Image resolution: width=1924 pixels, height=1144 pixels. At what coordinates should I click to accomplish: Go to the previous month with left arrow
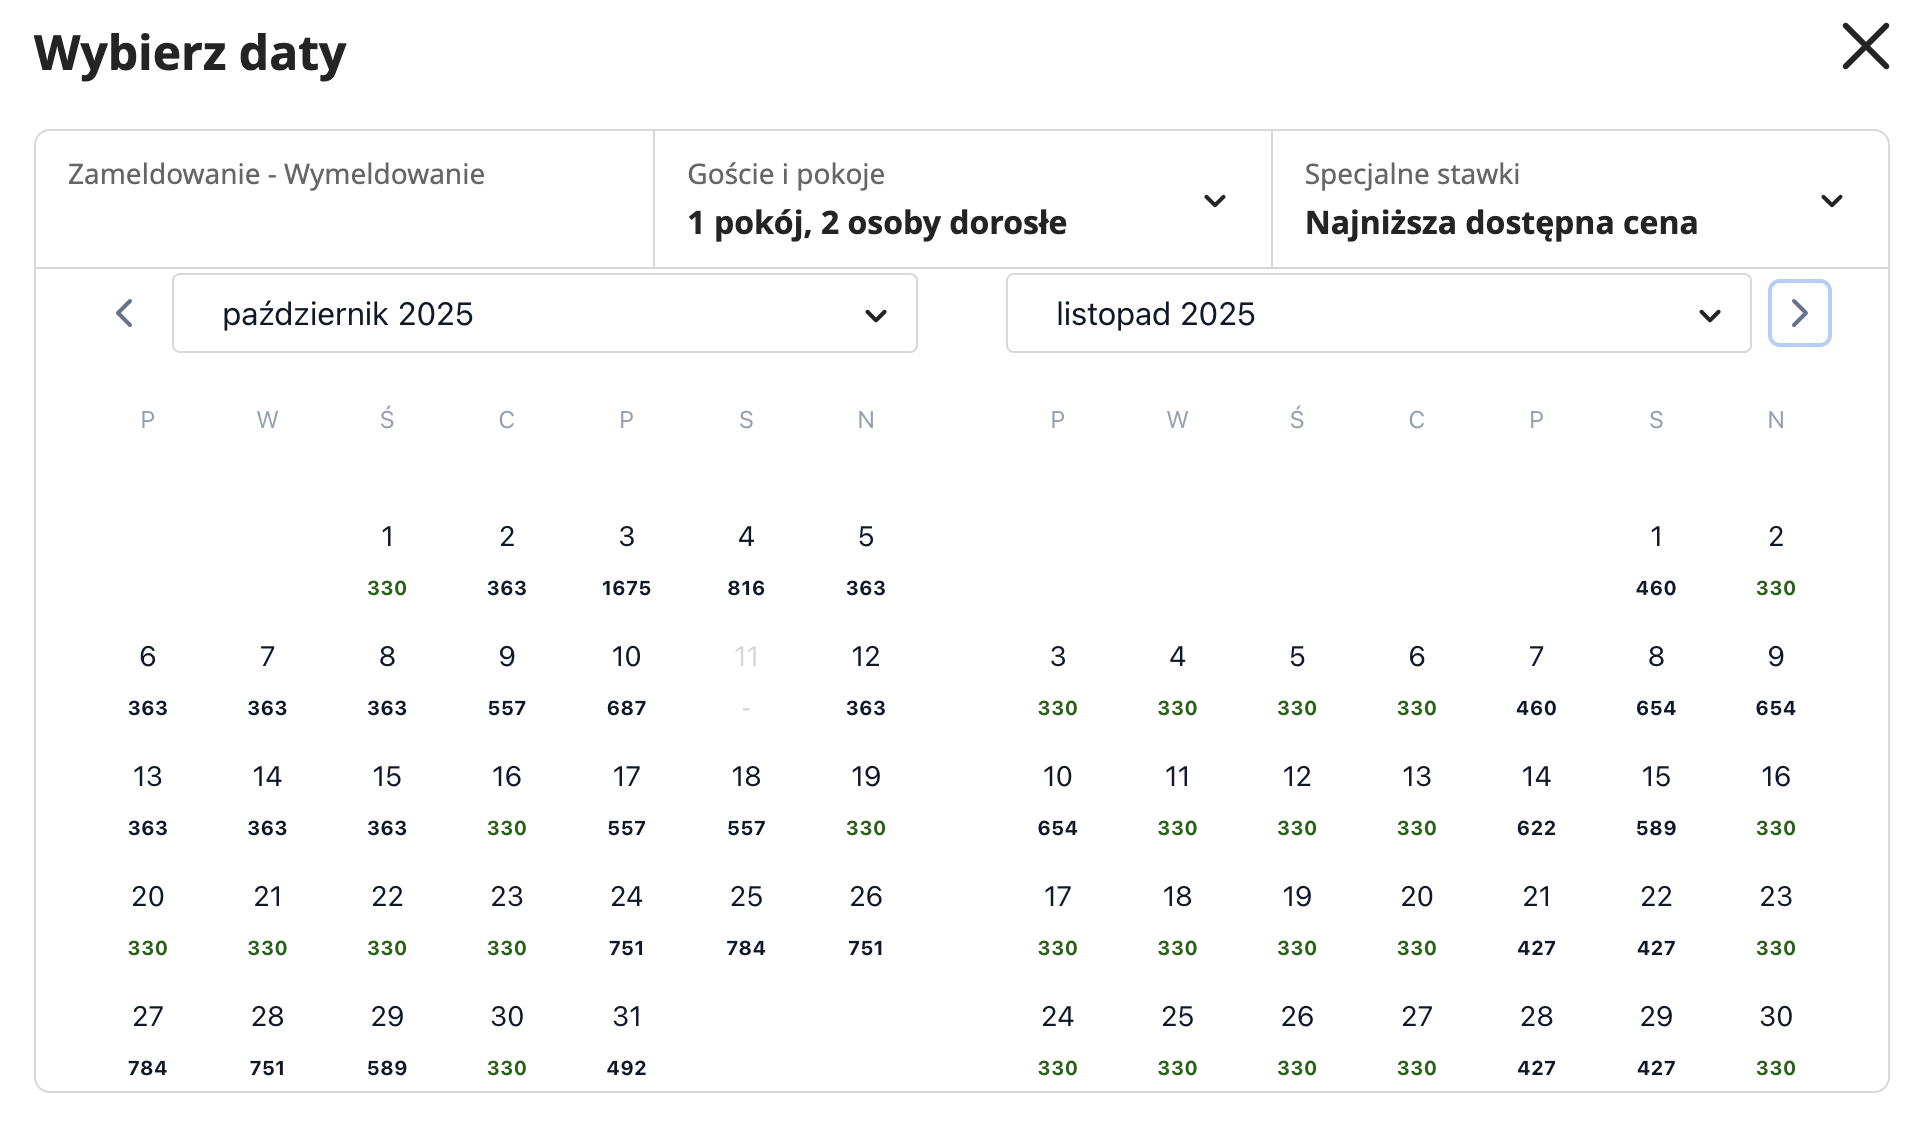[124, 313]
